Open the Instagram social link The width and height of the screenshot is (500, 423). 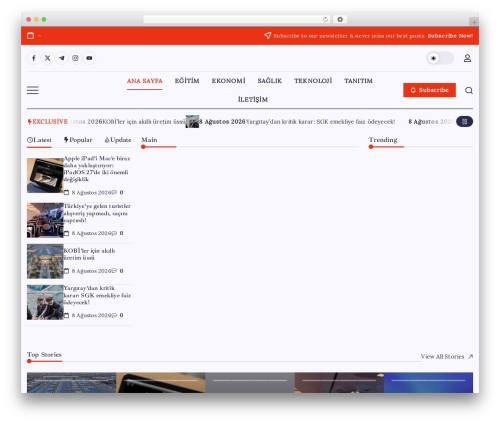tap(75, 58)
